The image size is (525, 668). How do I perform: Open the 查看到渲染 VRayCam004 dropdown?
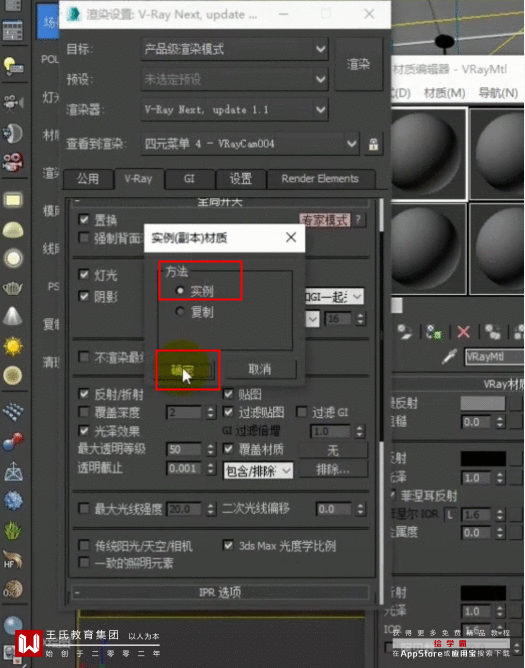pos(250,144)
